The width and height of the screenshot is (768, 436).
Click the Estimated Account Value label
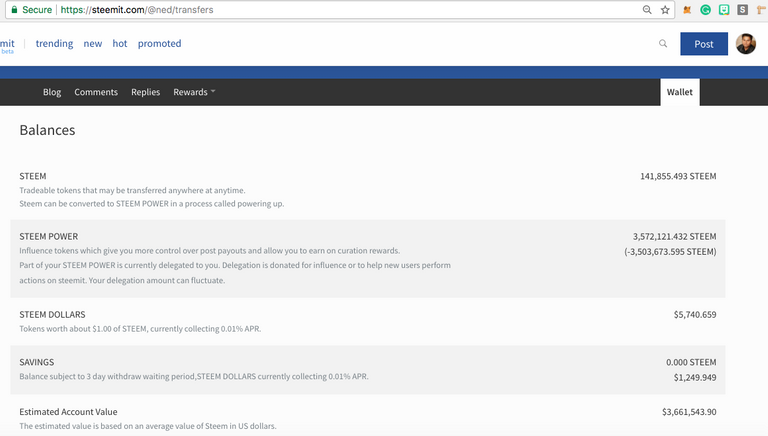(69, 412)
